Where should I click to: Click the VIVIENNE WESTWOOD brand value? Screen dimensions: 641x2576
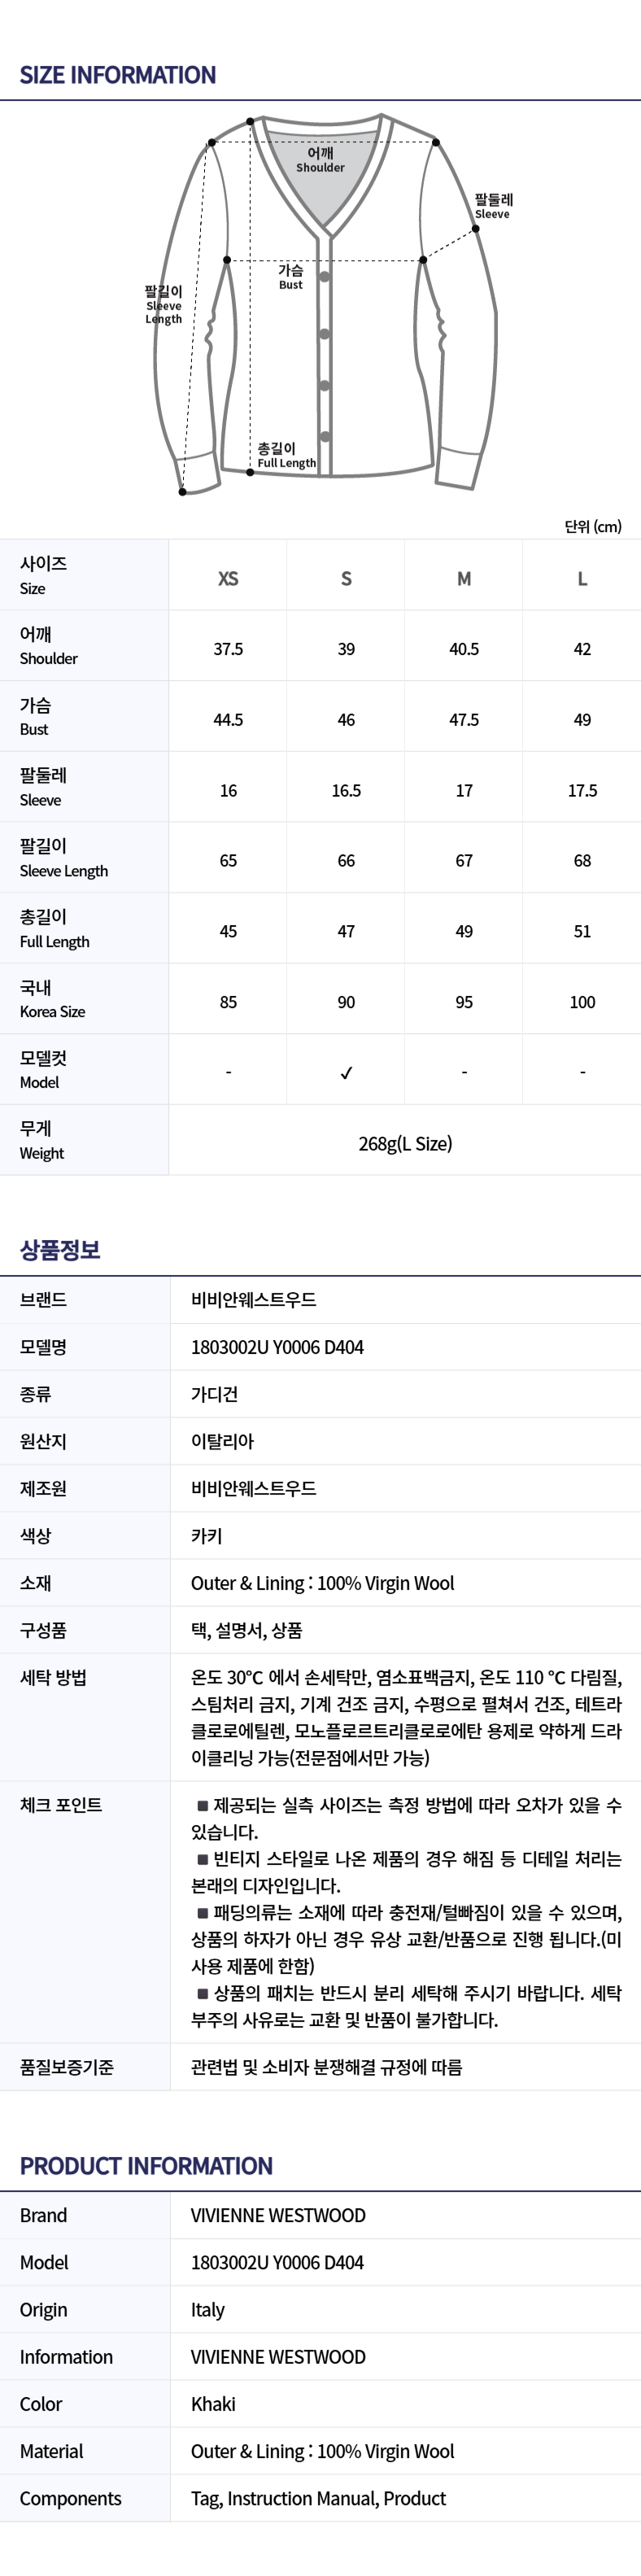pyautogui.click(x=278, y=2215)
